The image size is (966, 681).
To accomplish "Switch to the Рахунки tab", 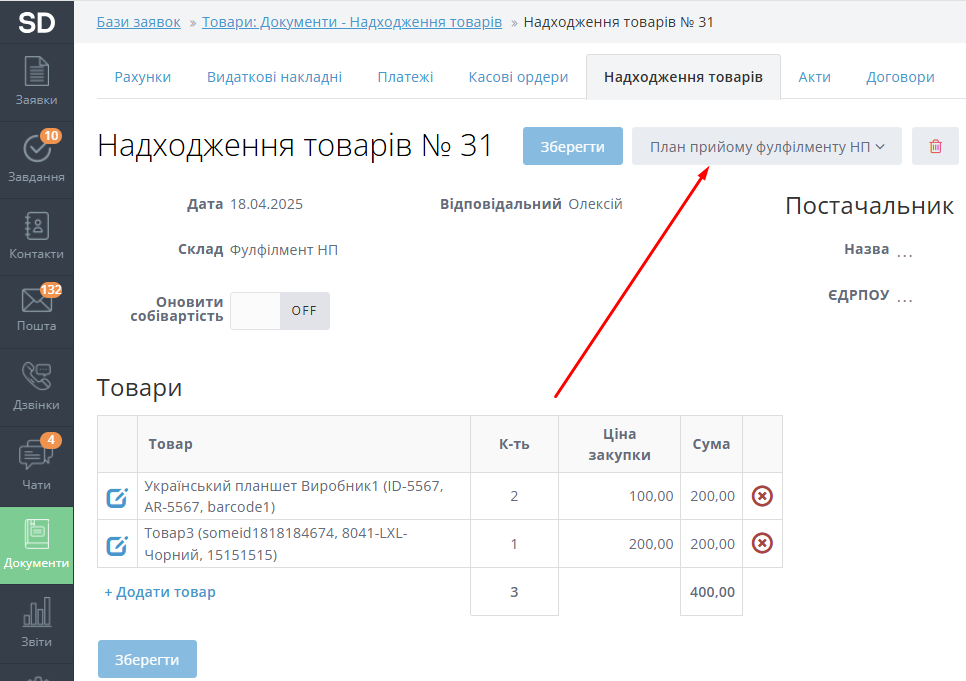I will coord(142,77).
